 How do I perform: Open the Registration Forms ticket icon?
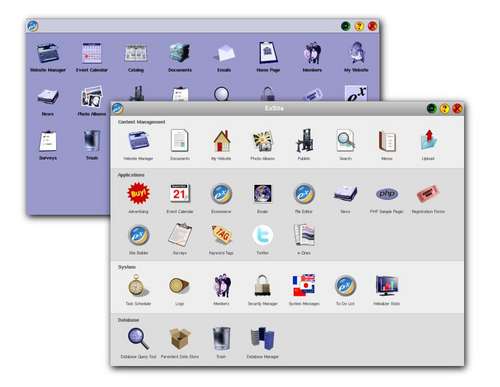pyautogui.click(x=428, y=194)
